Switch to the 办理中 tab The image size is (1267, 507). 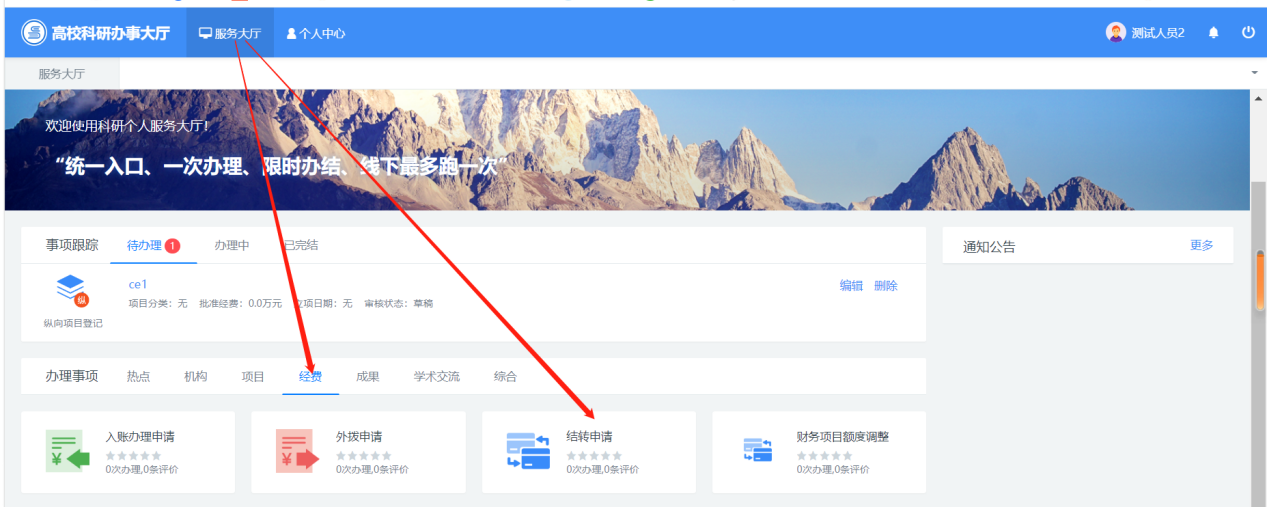point(232,245)
